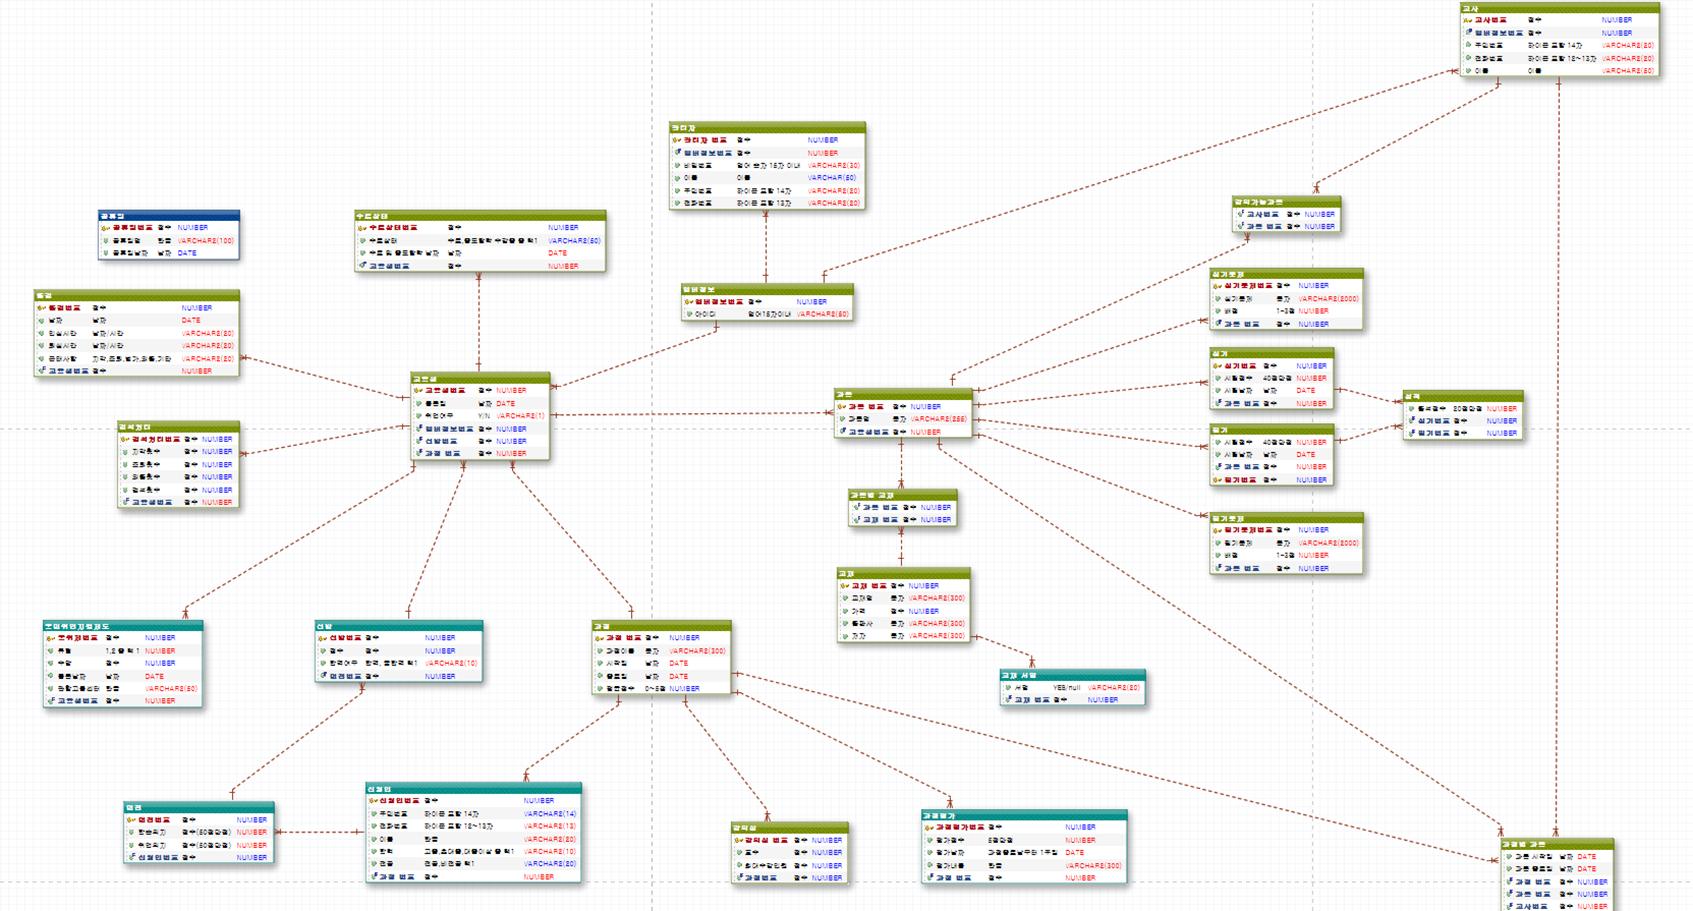
Task: Click the 강의가능과목 table title bar
Action: coord(1286,202)
